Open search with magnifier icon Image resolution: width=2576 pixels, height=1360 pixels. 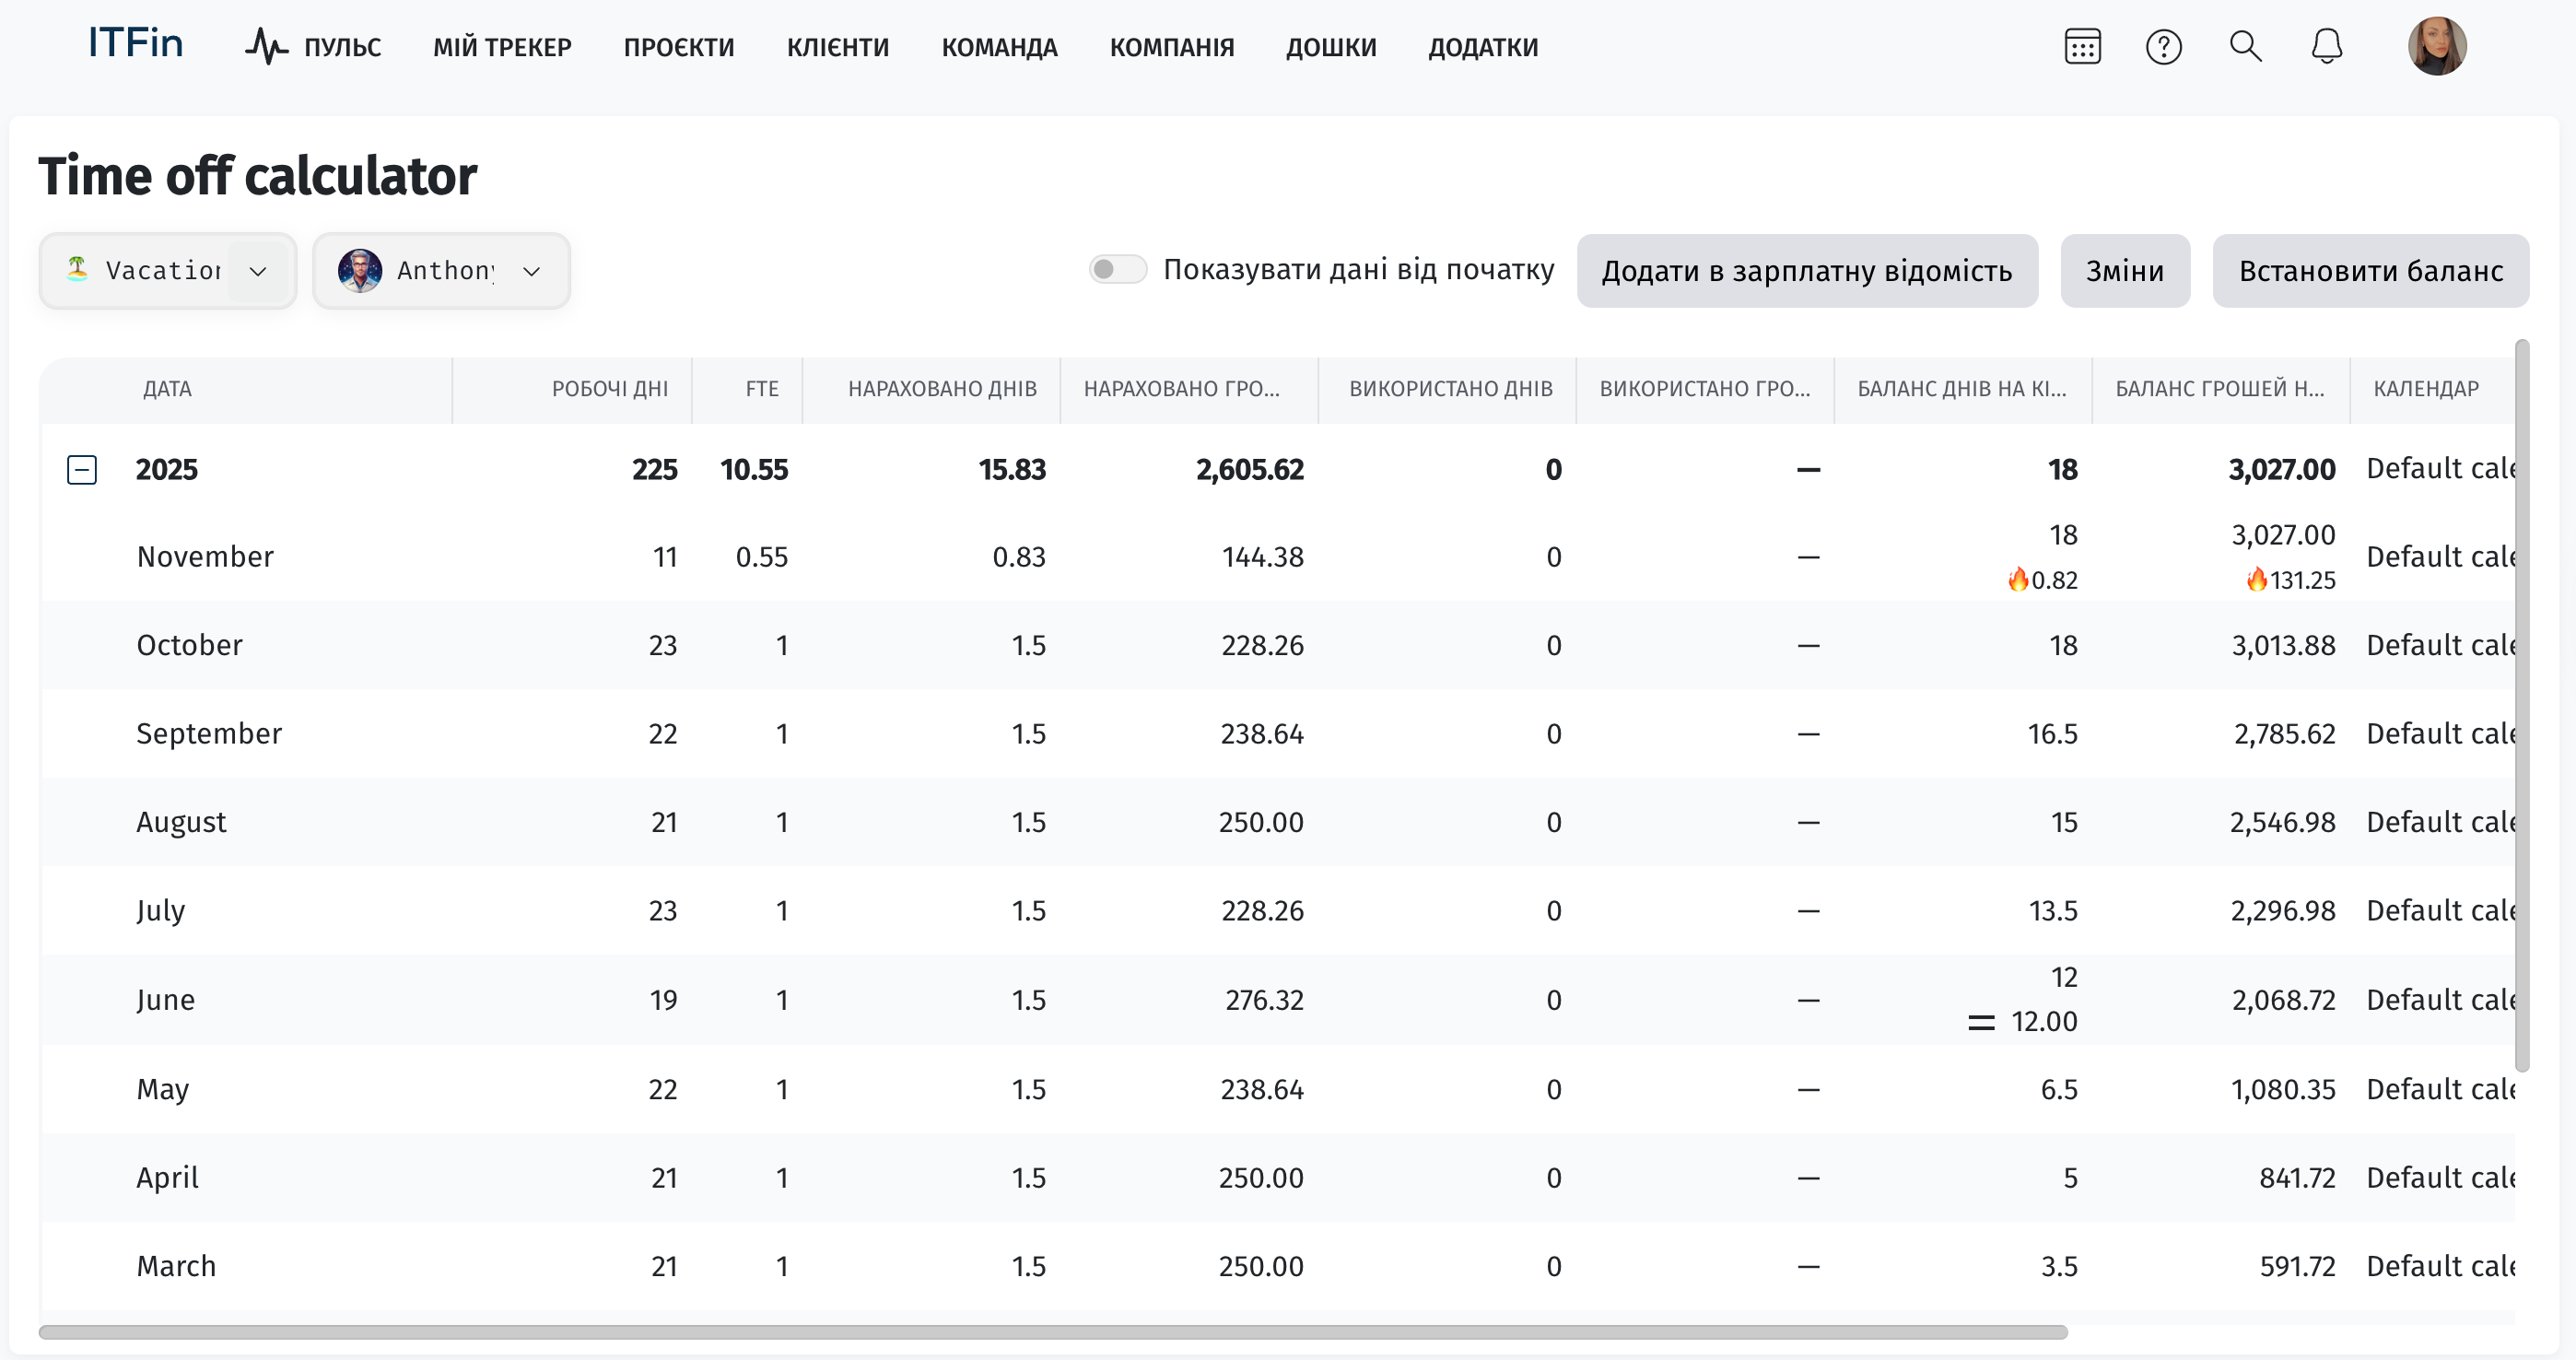click(x=2245, y=47)
